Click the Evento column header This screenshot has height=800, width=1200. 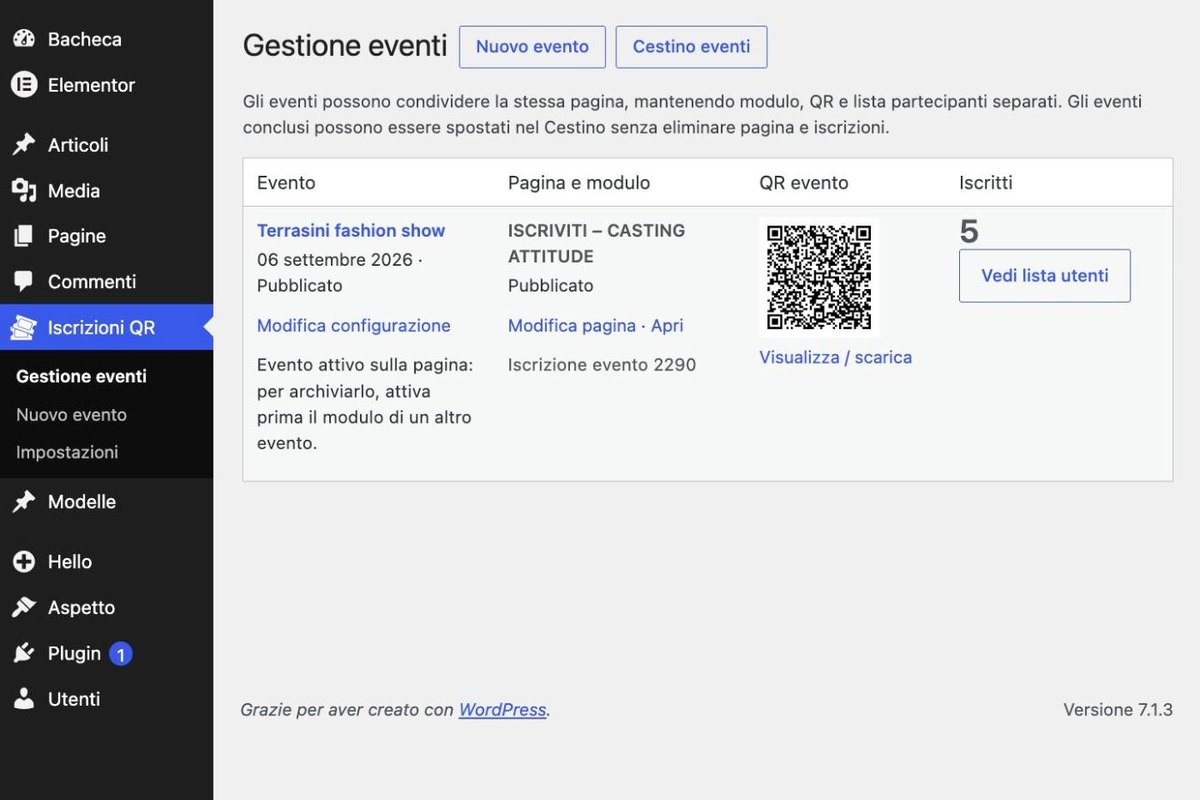(286, 182)
